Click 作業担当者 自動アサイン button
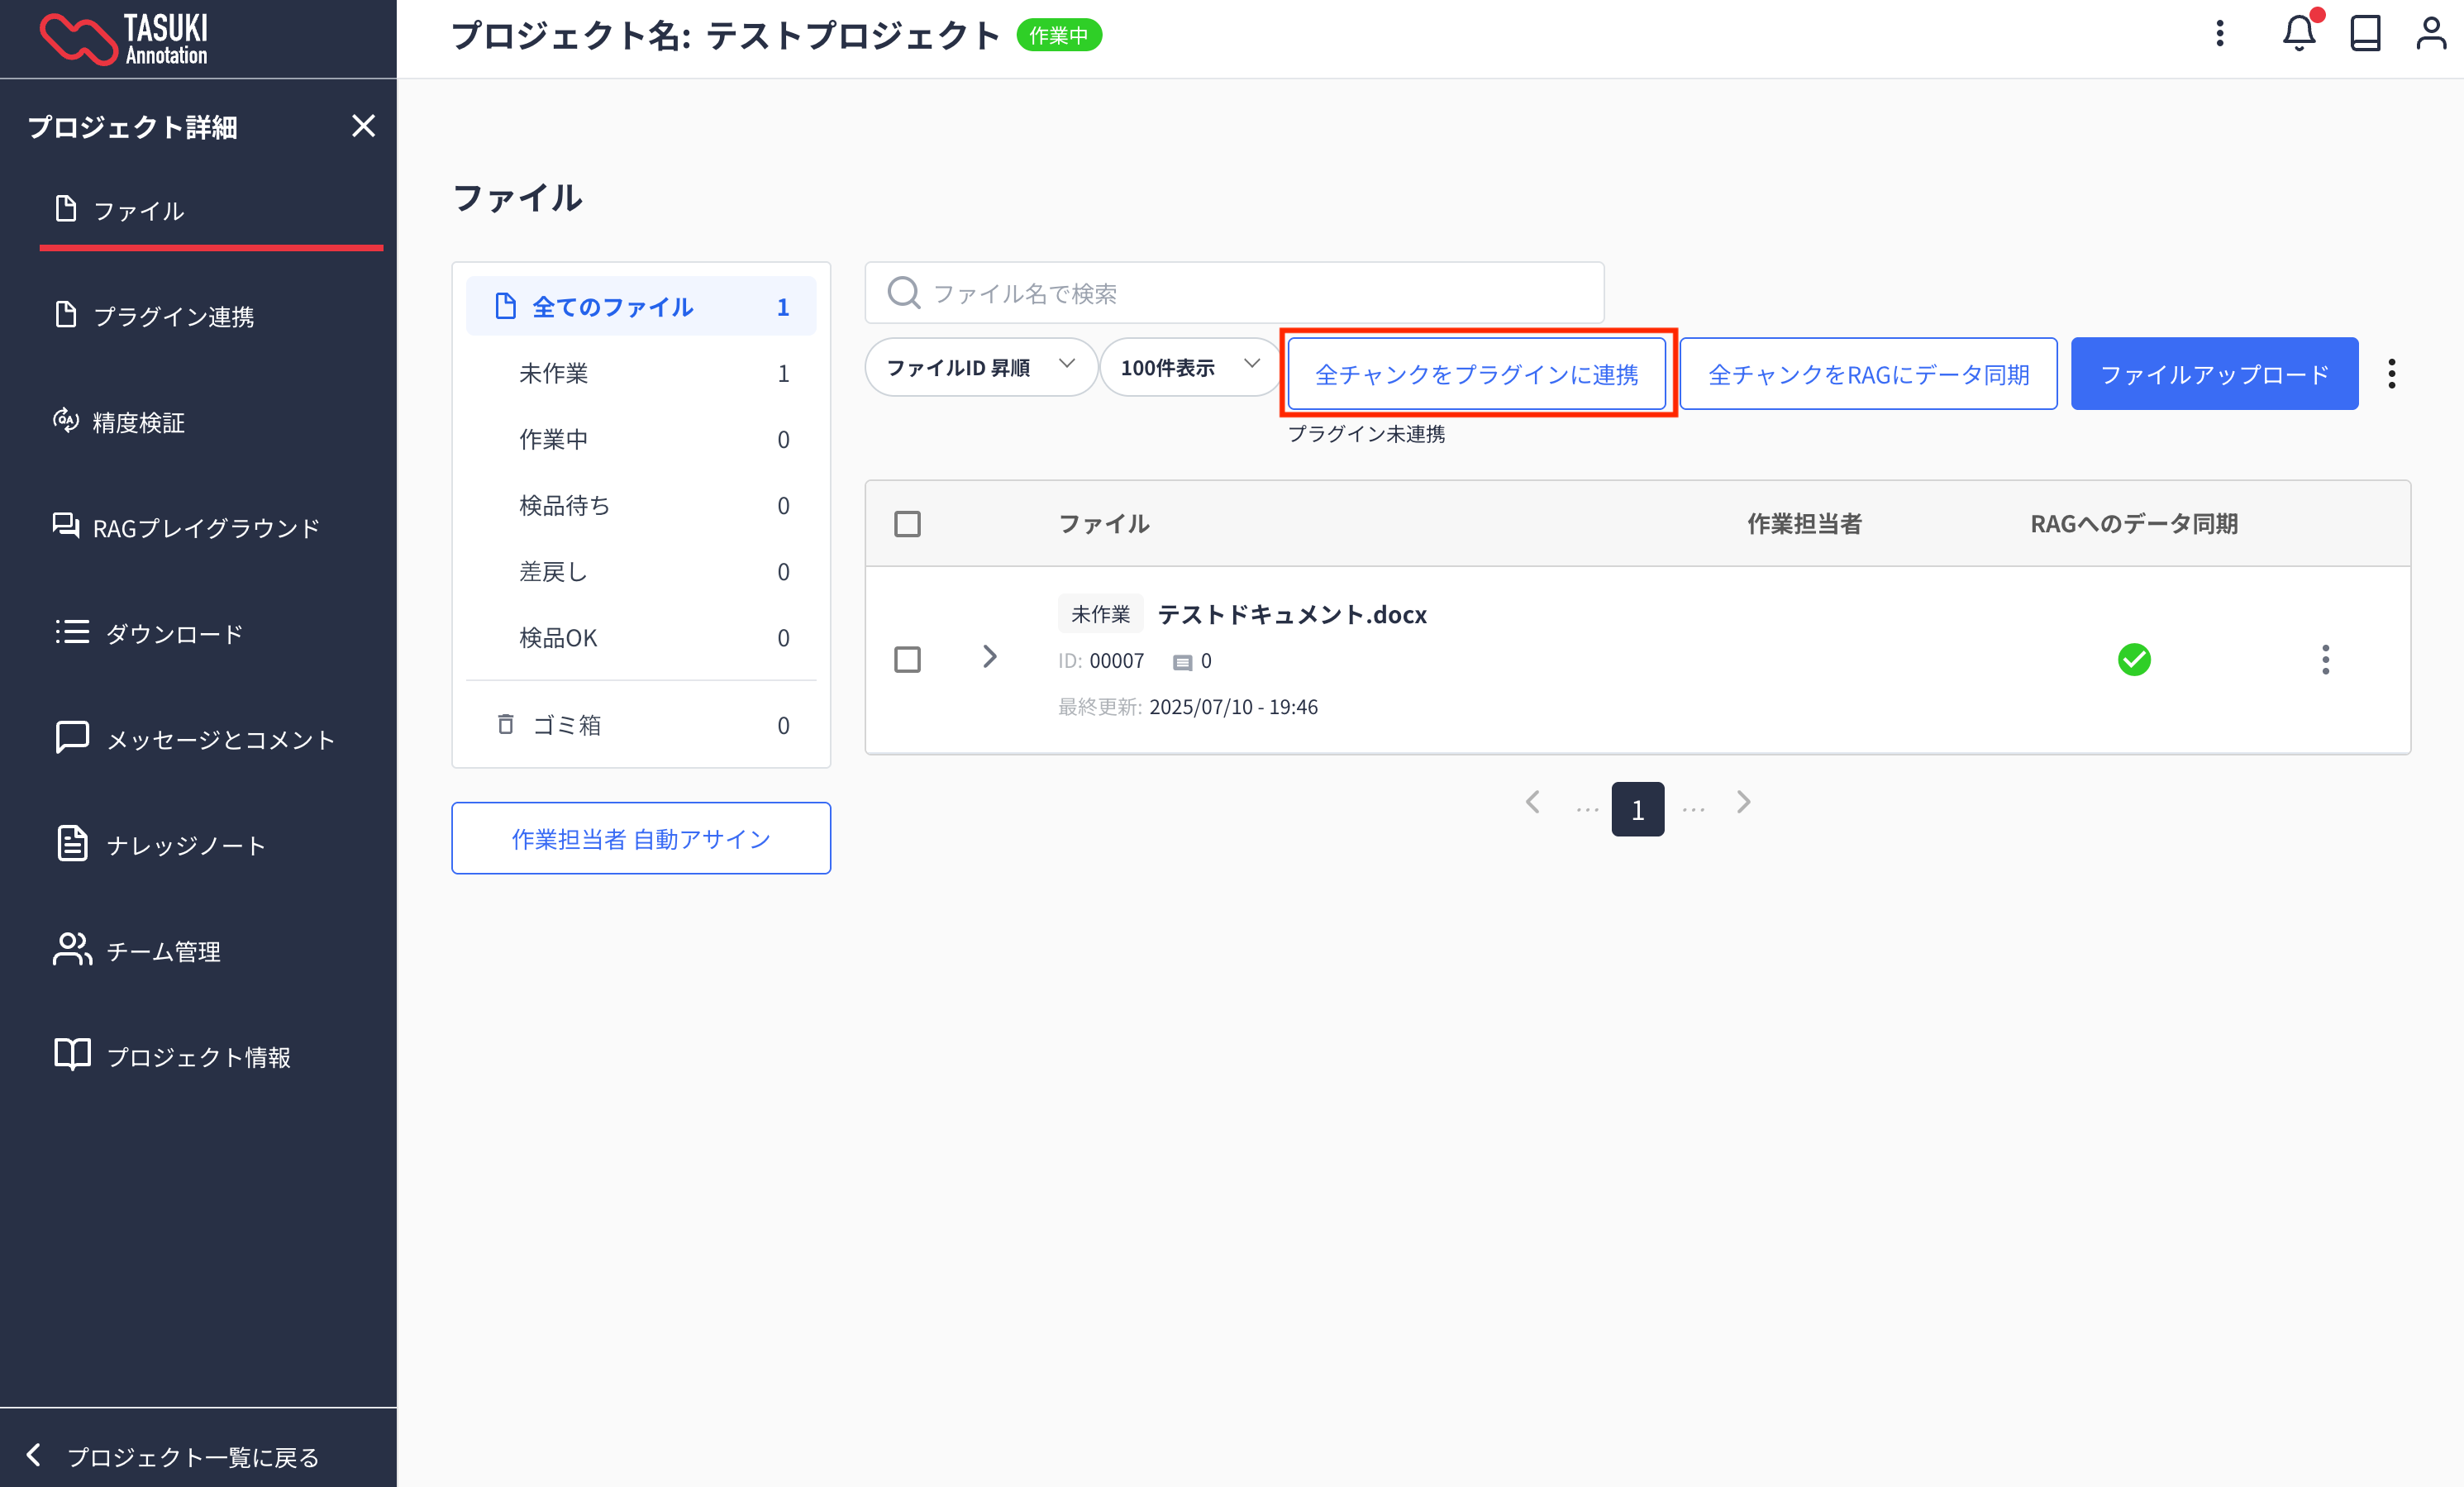2464x1487 pixels. coord(640,838)
